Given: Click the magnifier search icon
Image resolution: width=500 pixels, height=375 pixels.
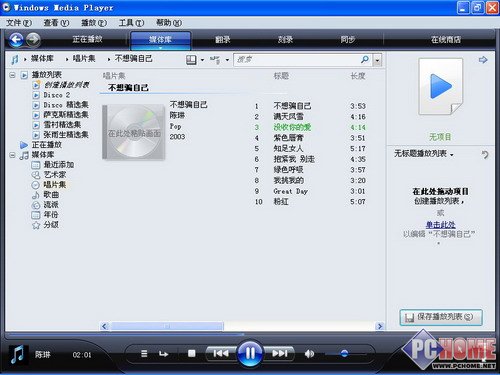Looking at the screenshot, I should [365, 60].
